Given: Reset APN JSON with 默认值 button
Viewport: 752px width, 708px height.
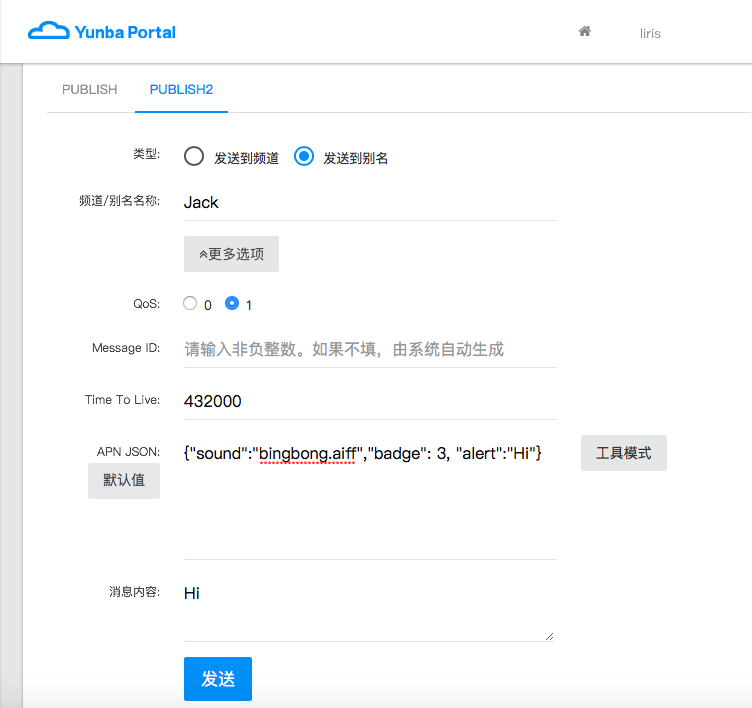Looking at the screenshot, I should click(x=124, y=481).
